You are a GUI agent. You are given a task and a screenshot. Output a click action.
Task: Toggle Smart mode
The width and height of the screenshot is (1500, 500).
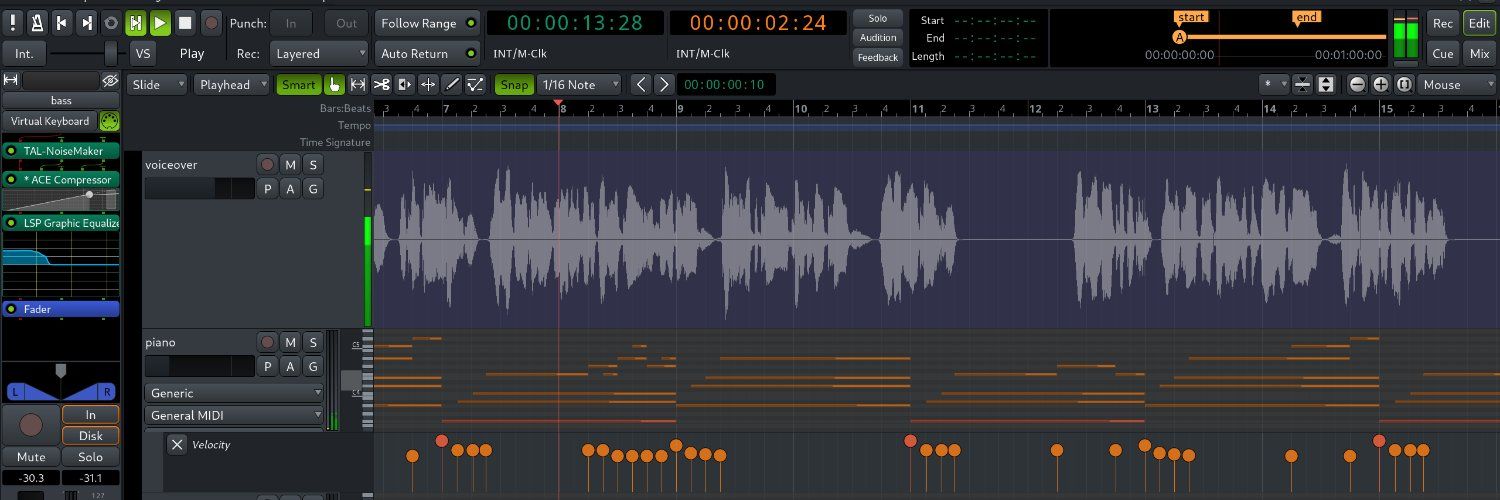tap(299, 85)
